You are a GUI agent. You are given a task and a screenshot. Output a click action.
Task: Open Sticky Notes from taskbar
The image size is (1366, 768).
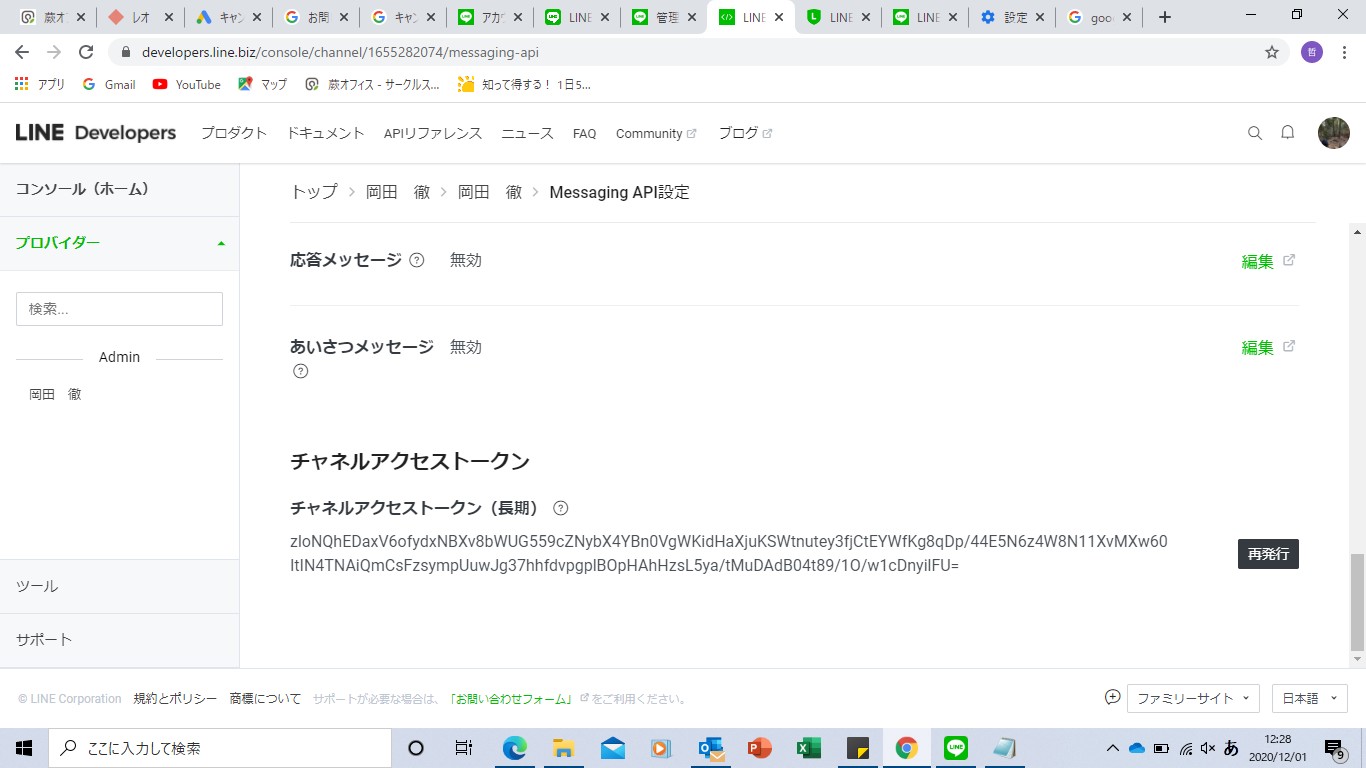858,748
